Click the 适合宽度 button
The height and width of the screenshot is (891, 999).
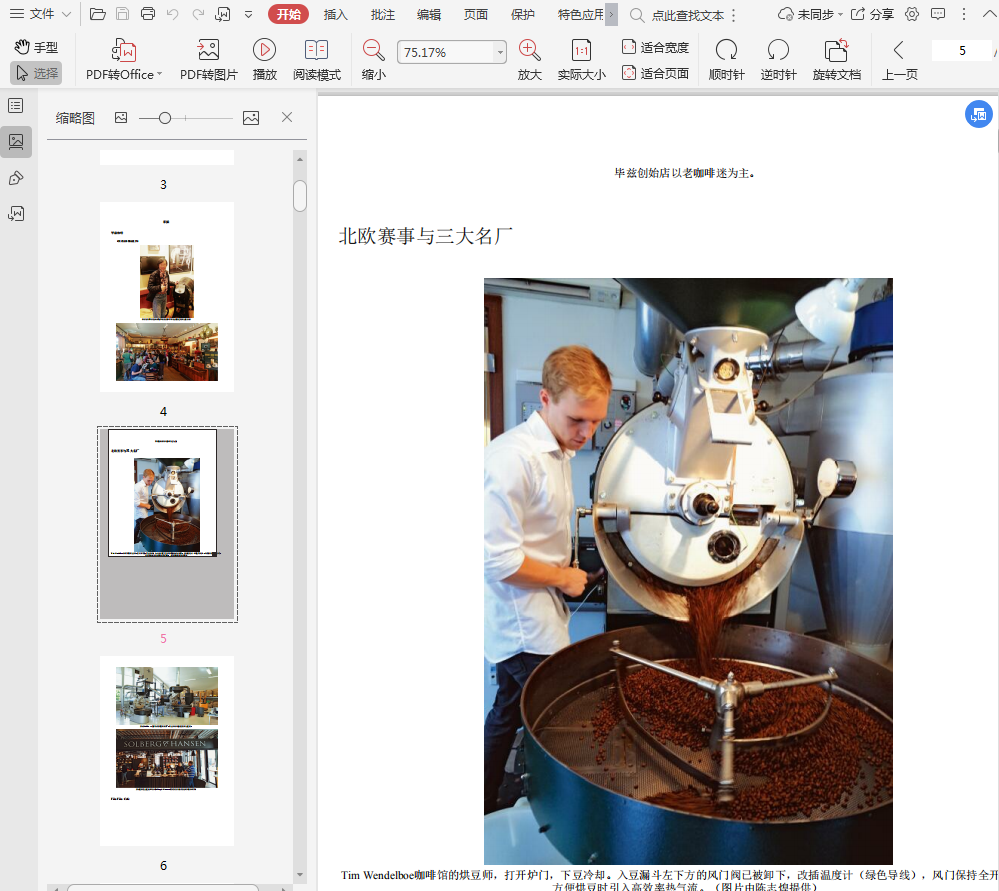click(x=655, y=47)
